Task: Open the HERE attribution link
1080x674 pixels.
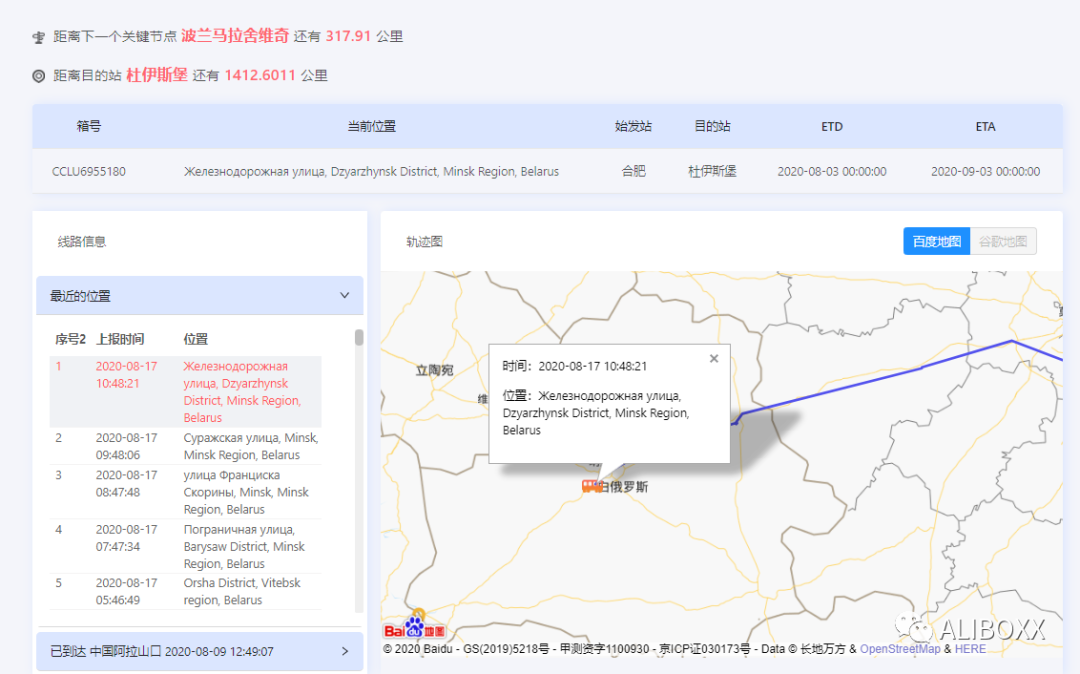Action: point(970,649)
